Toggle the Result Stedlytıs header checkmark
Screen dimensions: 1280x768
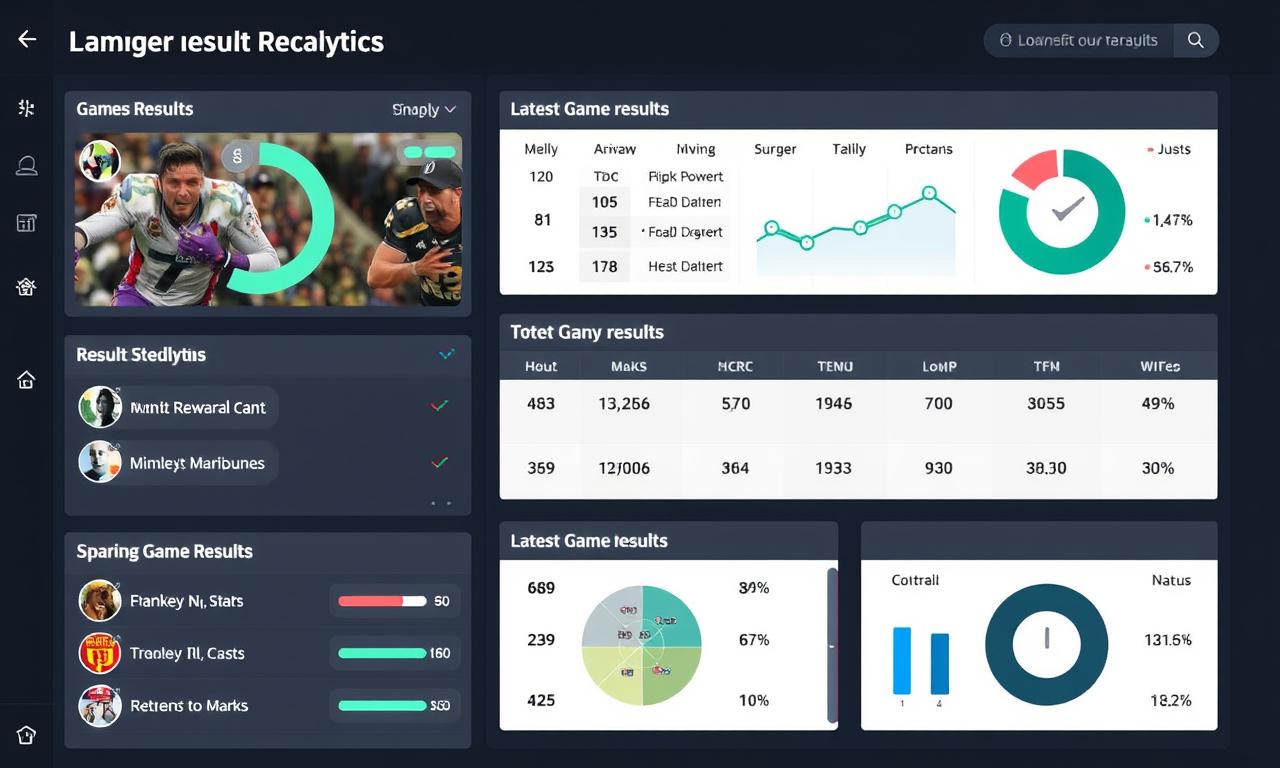tap(447, 354)
